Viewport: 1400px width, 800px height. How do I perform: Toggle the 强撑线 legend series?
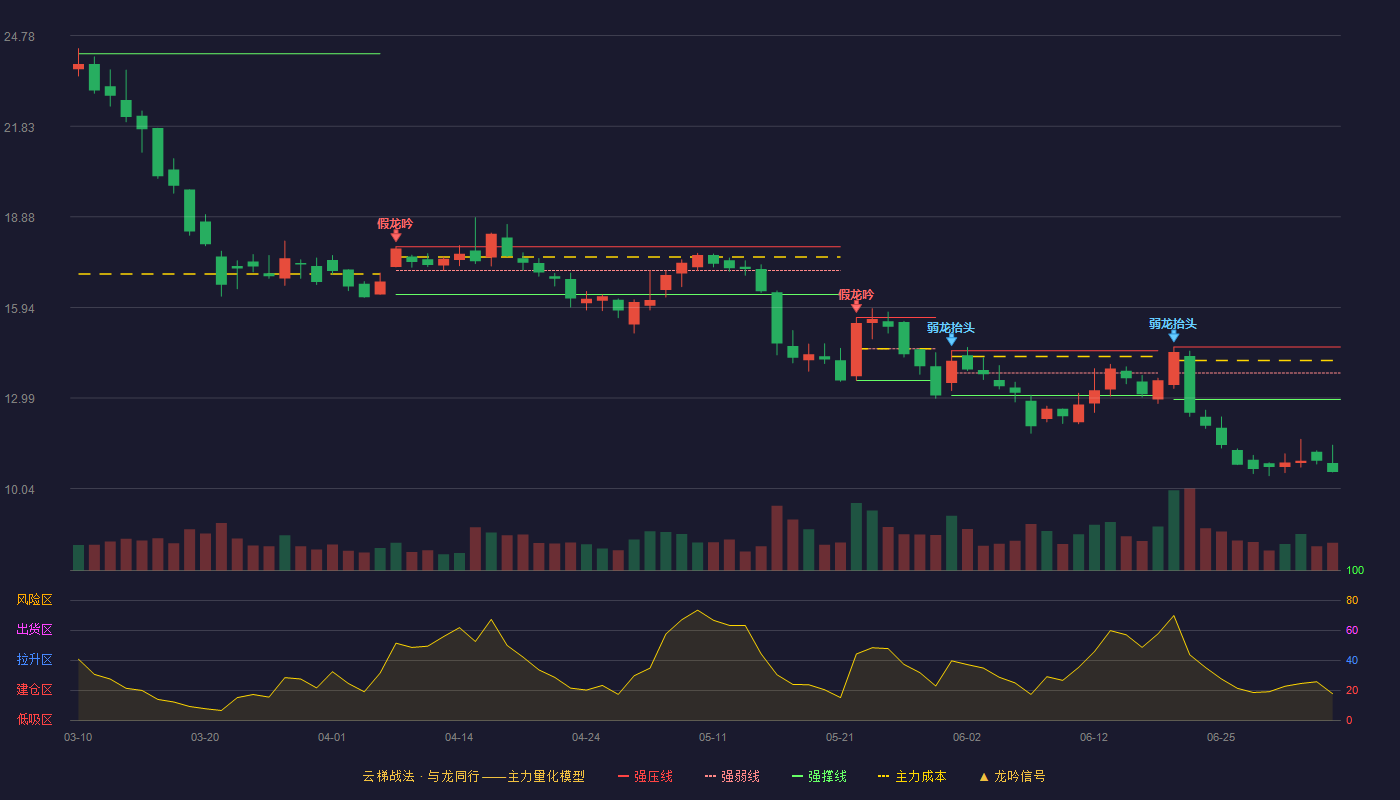pyautogui.click(x=820, y=776)
